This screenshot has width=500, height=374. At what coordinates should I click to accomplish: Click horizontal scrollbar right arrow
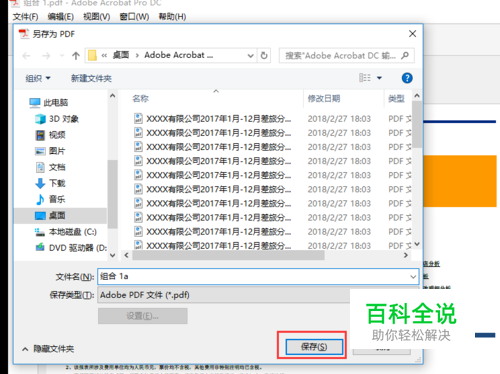pyautogui.click(x=406, y=255)
